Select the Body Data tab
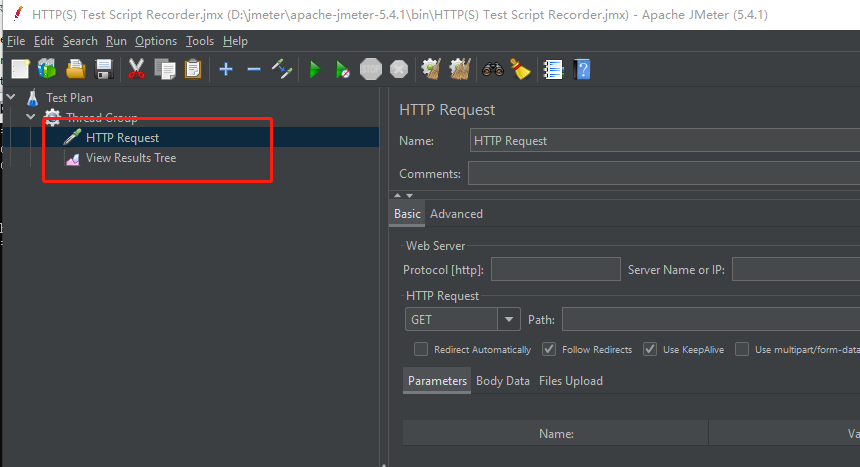Viewport: 860px width, 467px height. 503,381
